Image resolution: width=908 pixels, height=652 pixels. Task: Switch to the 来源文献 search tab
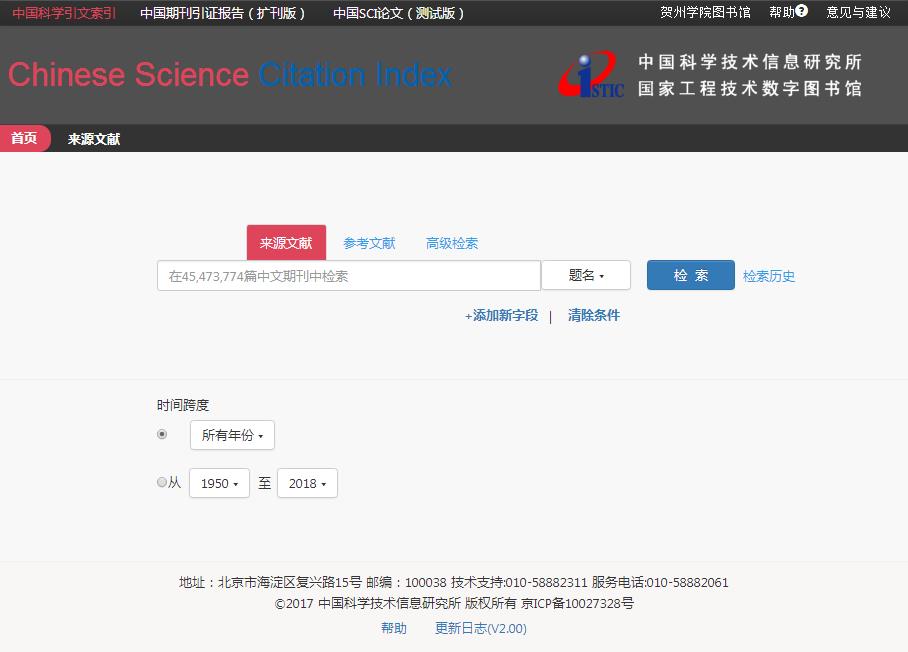tap(286, 243)
